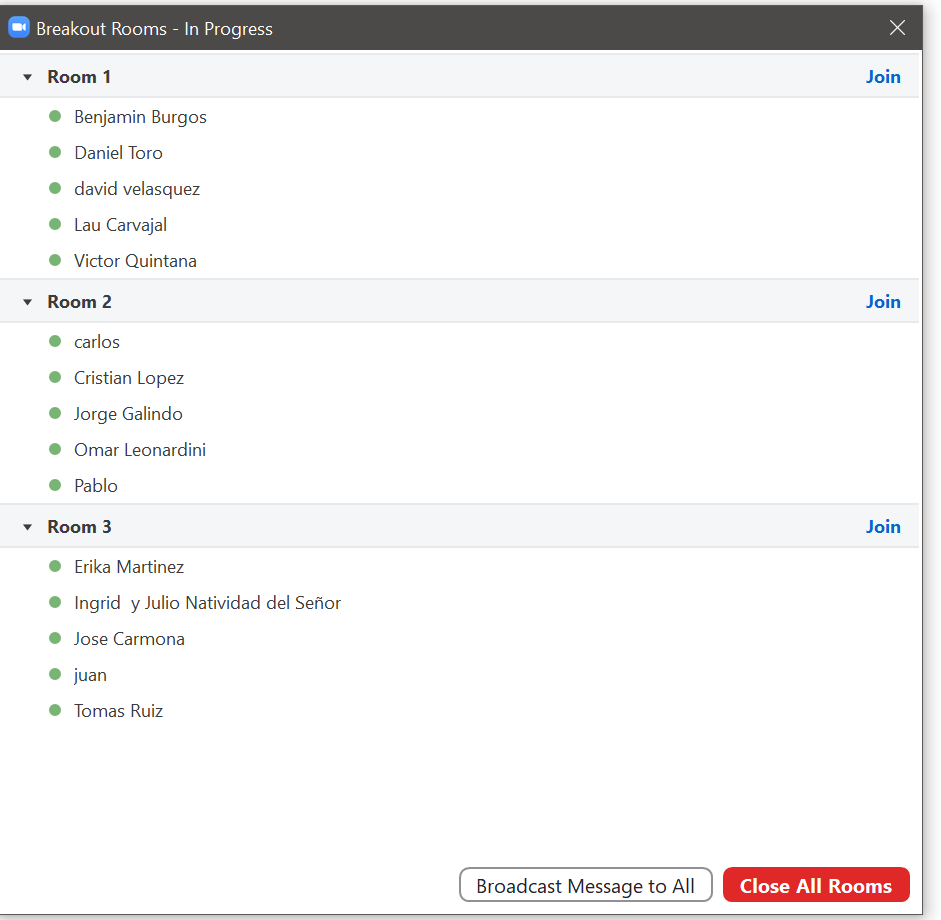Select Victor Quintana in the list
This screenshot has width=941, height=920.
[x=135, y=261]
